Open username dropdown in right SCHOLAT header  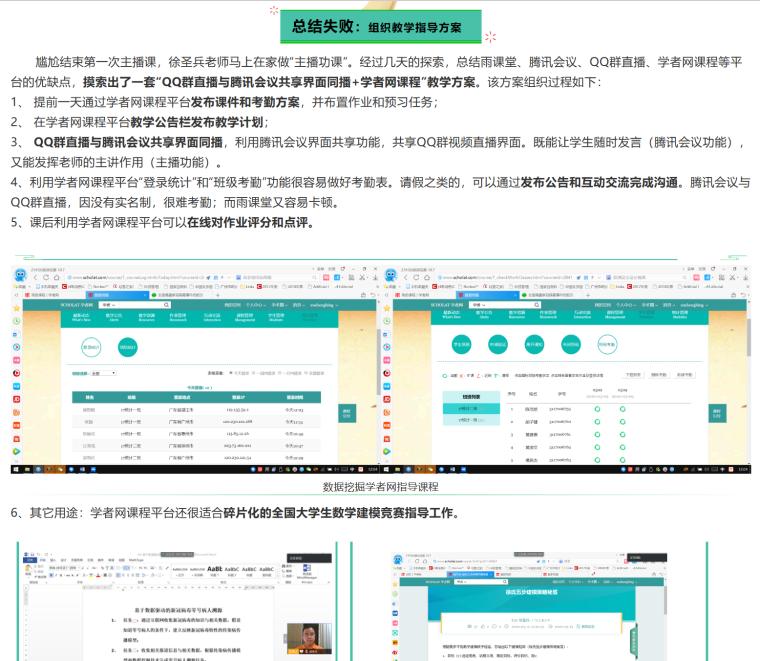point(693,304)
